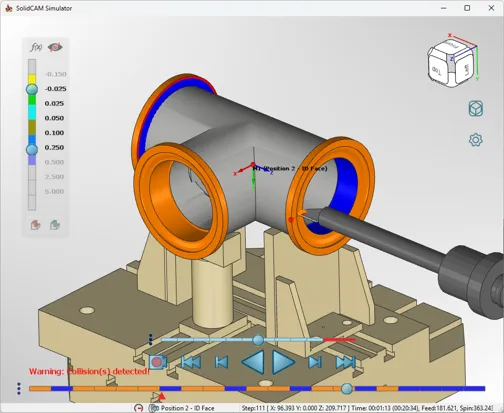This screenshot has width=504, height=413.
Task: Click the simulation speed slider knob
Action: (x=258, y=340)
